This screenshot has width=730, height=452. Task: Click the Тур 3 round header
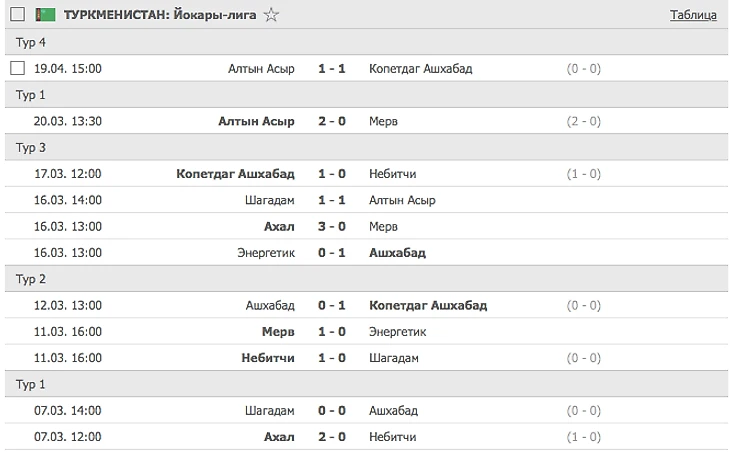pos(30,148)
